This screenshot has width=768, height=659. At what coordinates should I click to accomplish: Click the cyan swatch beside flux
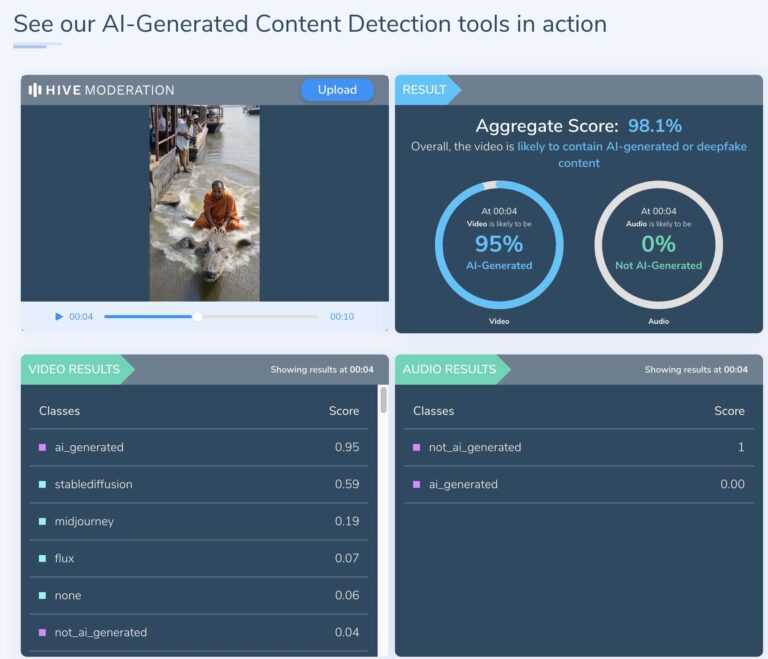click(x=43, y=559)
